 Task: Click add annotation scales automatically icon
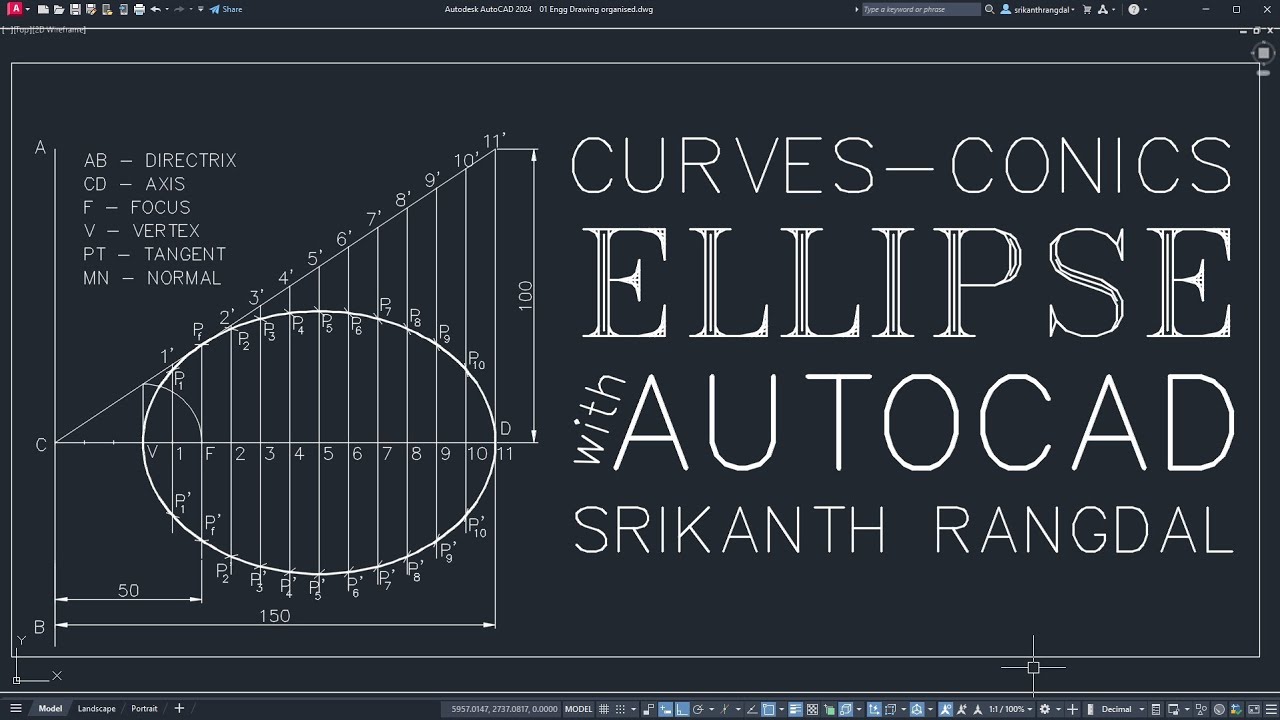point(961,709)
